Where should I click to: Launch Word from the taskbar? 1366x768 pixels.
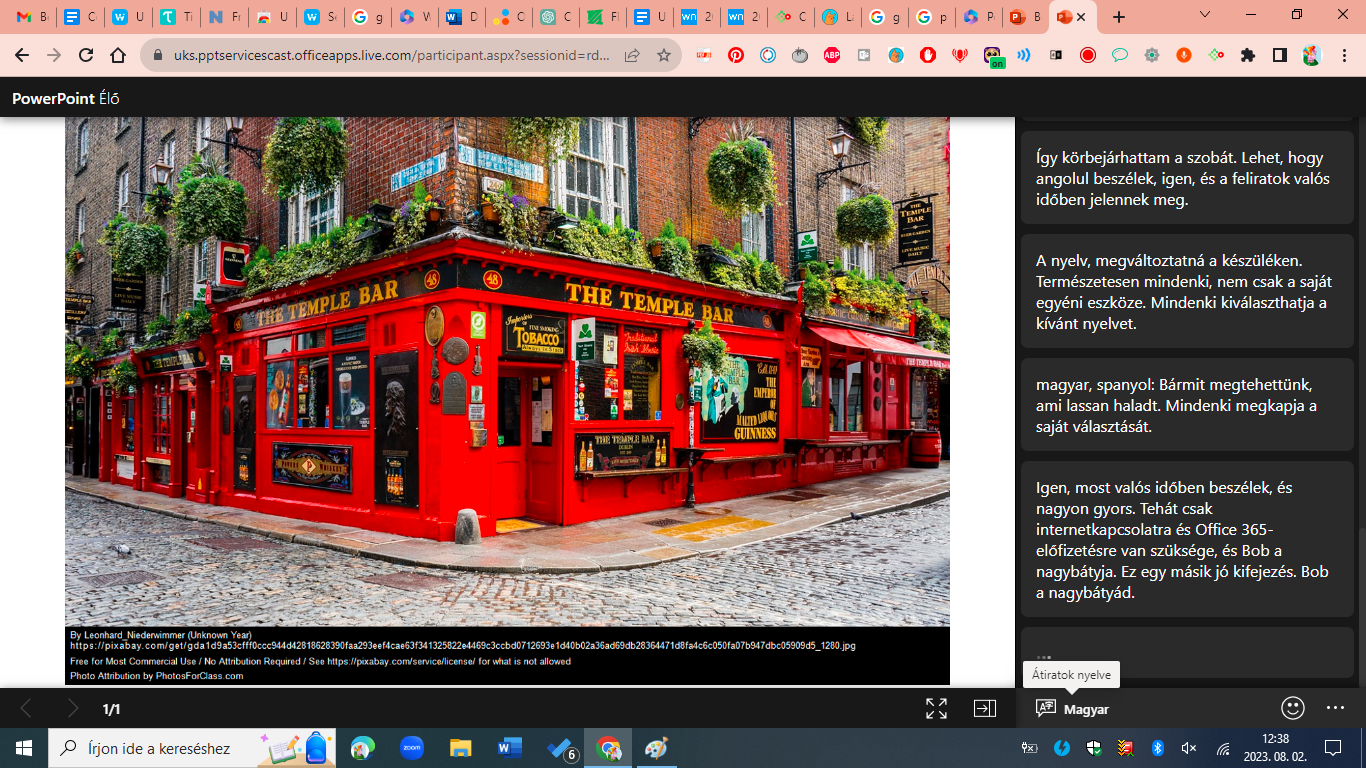click(x=509, y=747)
